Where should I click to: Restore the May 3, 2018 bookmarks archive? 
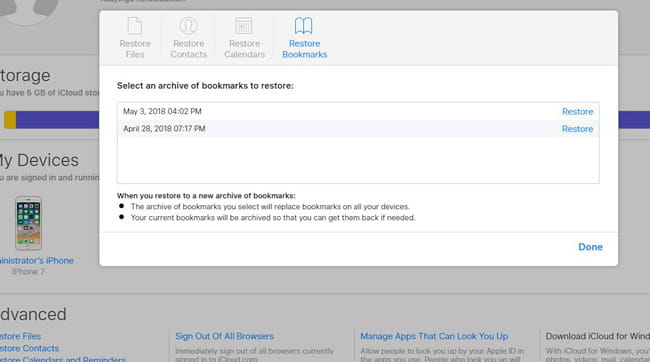point(577,112)
